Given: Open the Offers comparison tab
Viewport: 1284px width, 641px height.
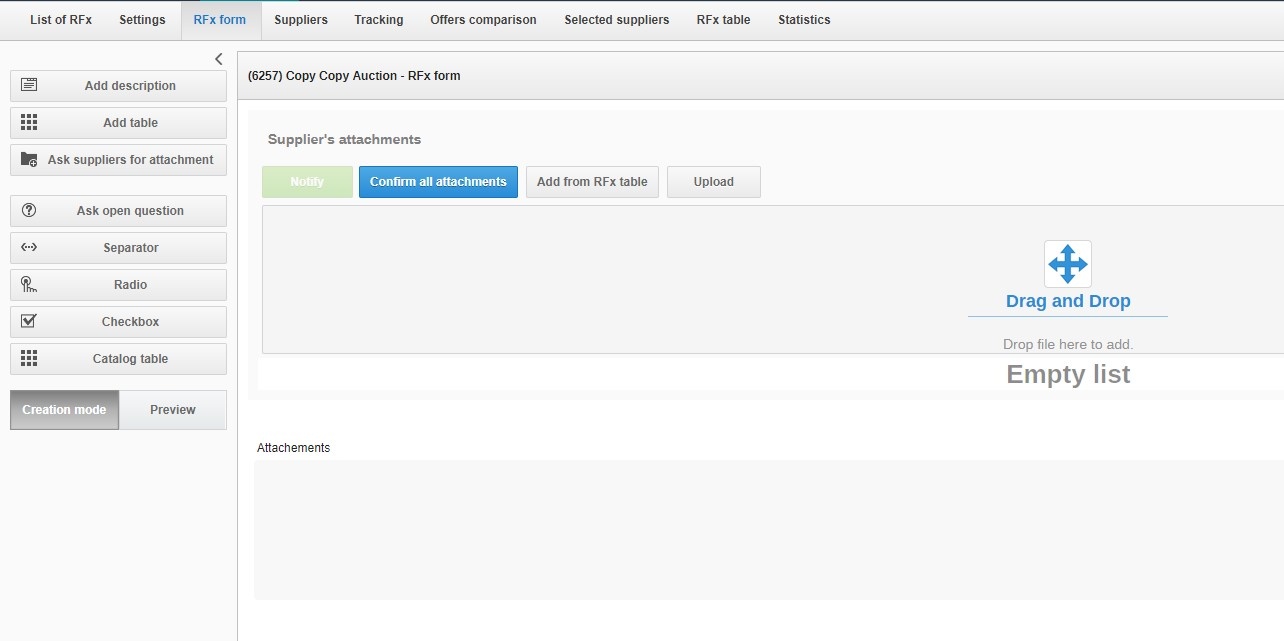Looking at the screenshot, I should [x=483, y=20].
